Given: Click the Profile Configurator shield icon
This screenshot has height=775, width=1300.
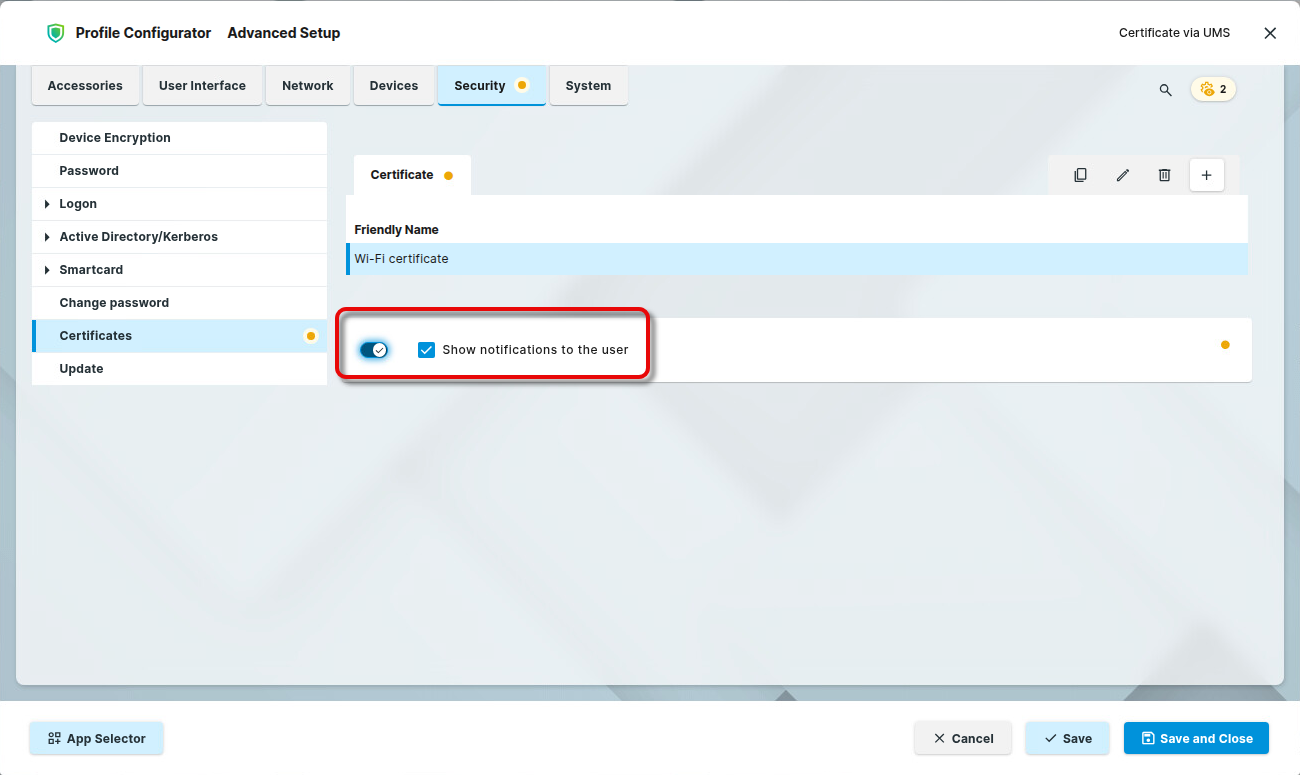Looking at the screenshot, I should (x=55, y=33).
